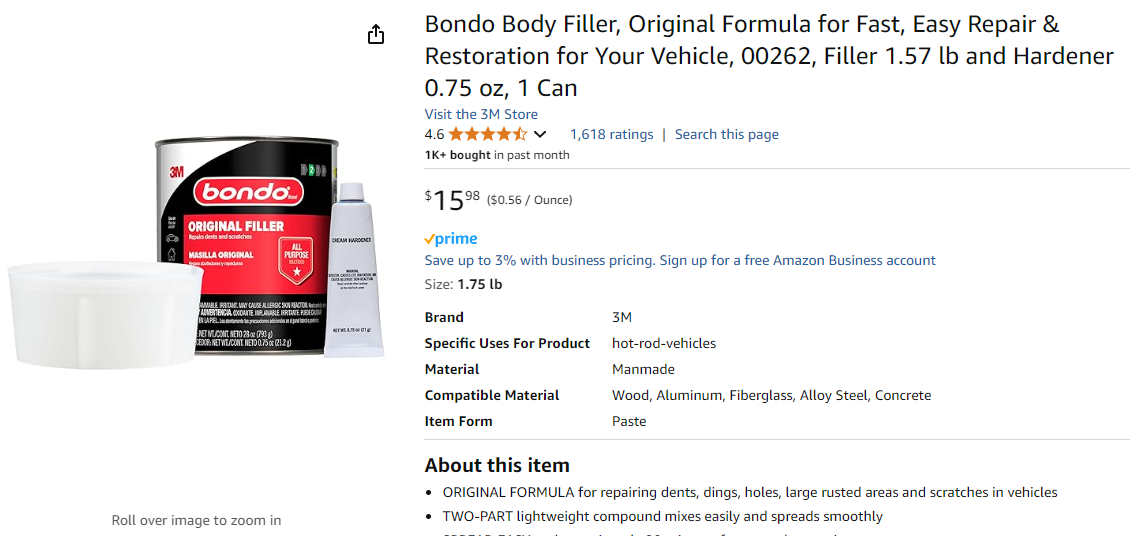Click the Prime logo
1138x536 pixels.
[451, 239]
